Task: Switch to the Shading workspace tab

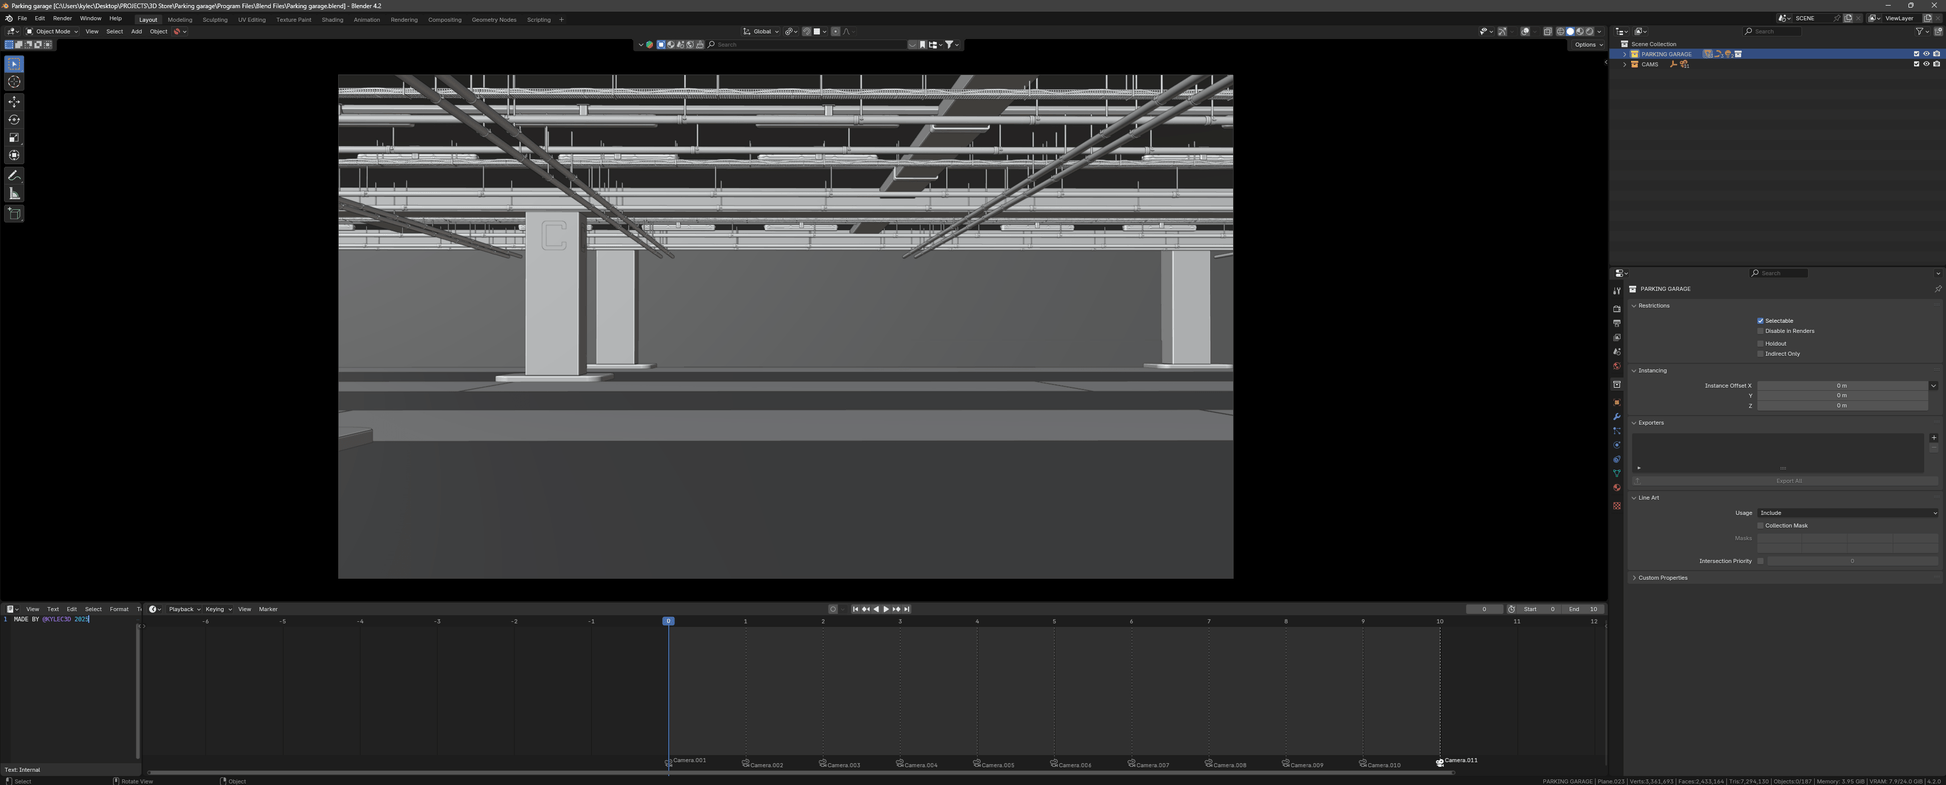Action: point(332,20)
